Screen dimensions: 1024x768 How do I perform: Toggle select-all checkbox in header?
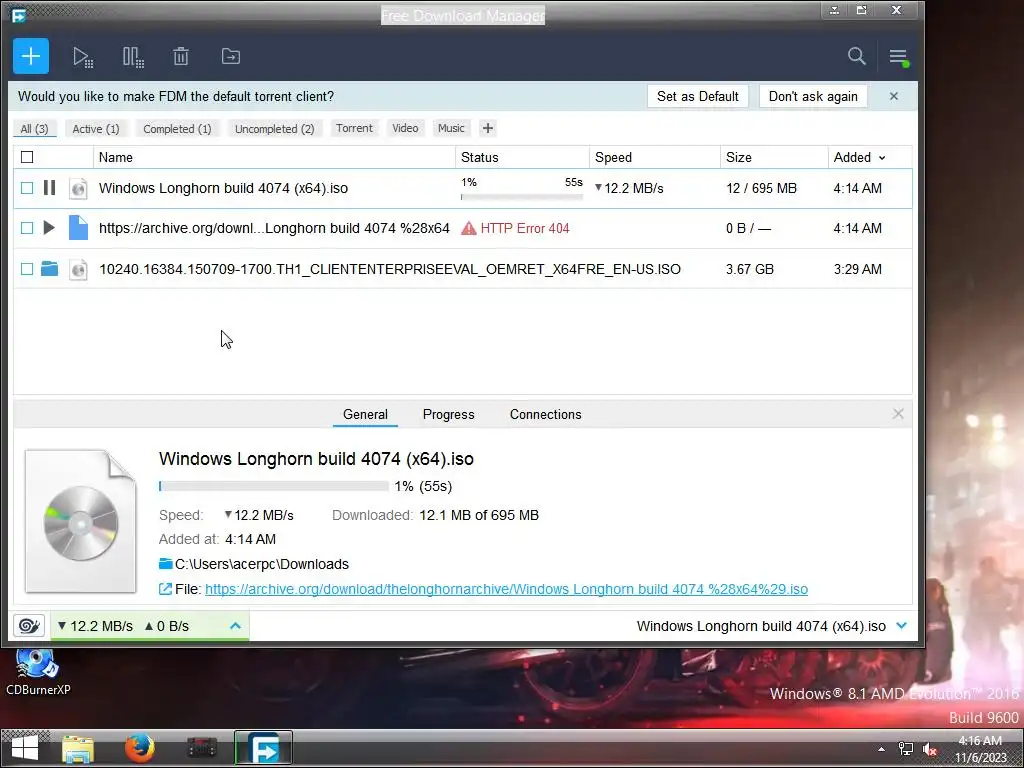pos(27,157)
